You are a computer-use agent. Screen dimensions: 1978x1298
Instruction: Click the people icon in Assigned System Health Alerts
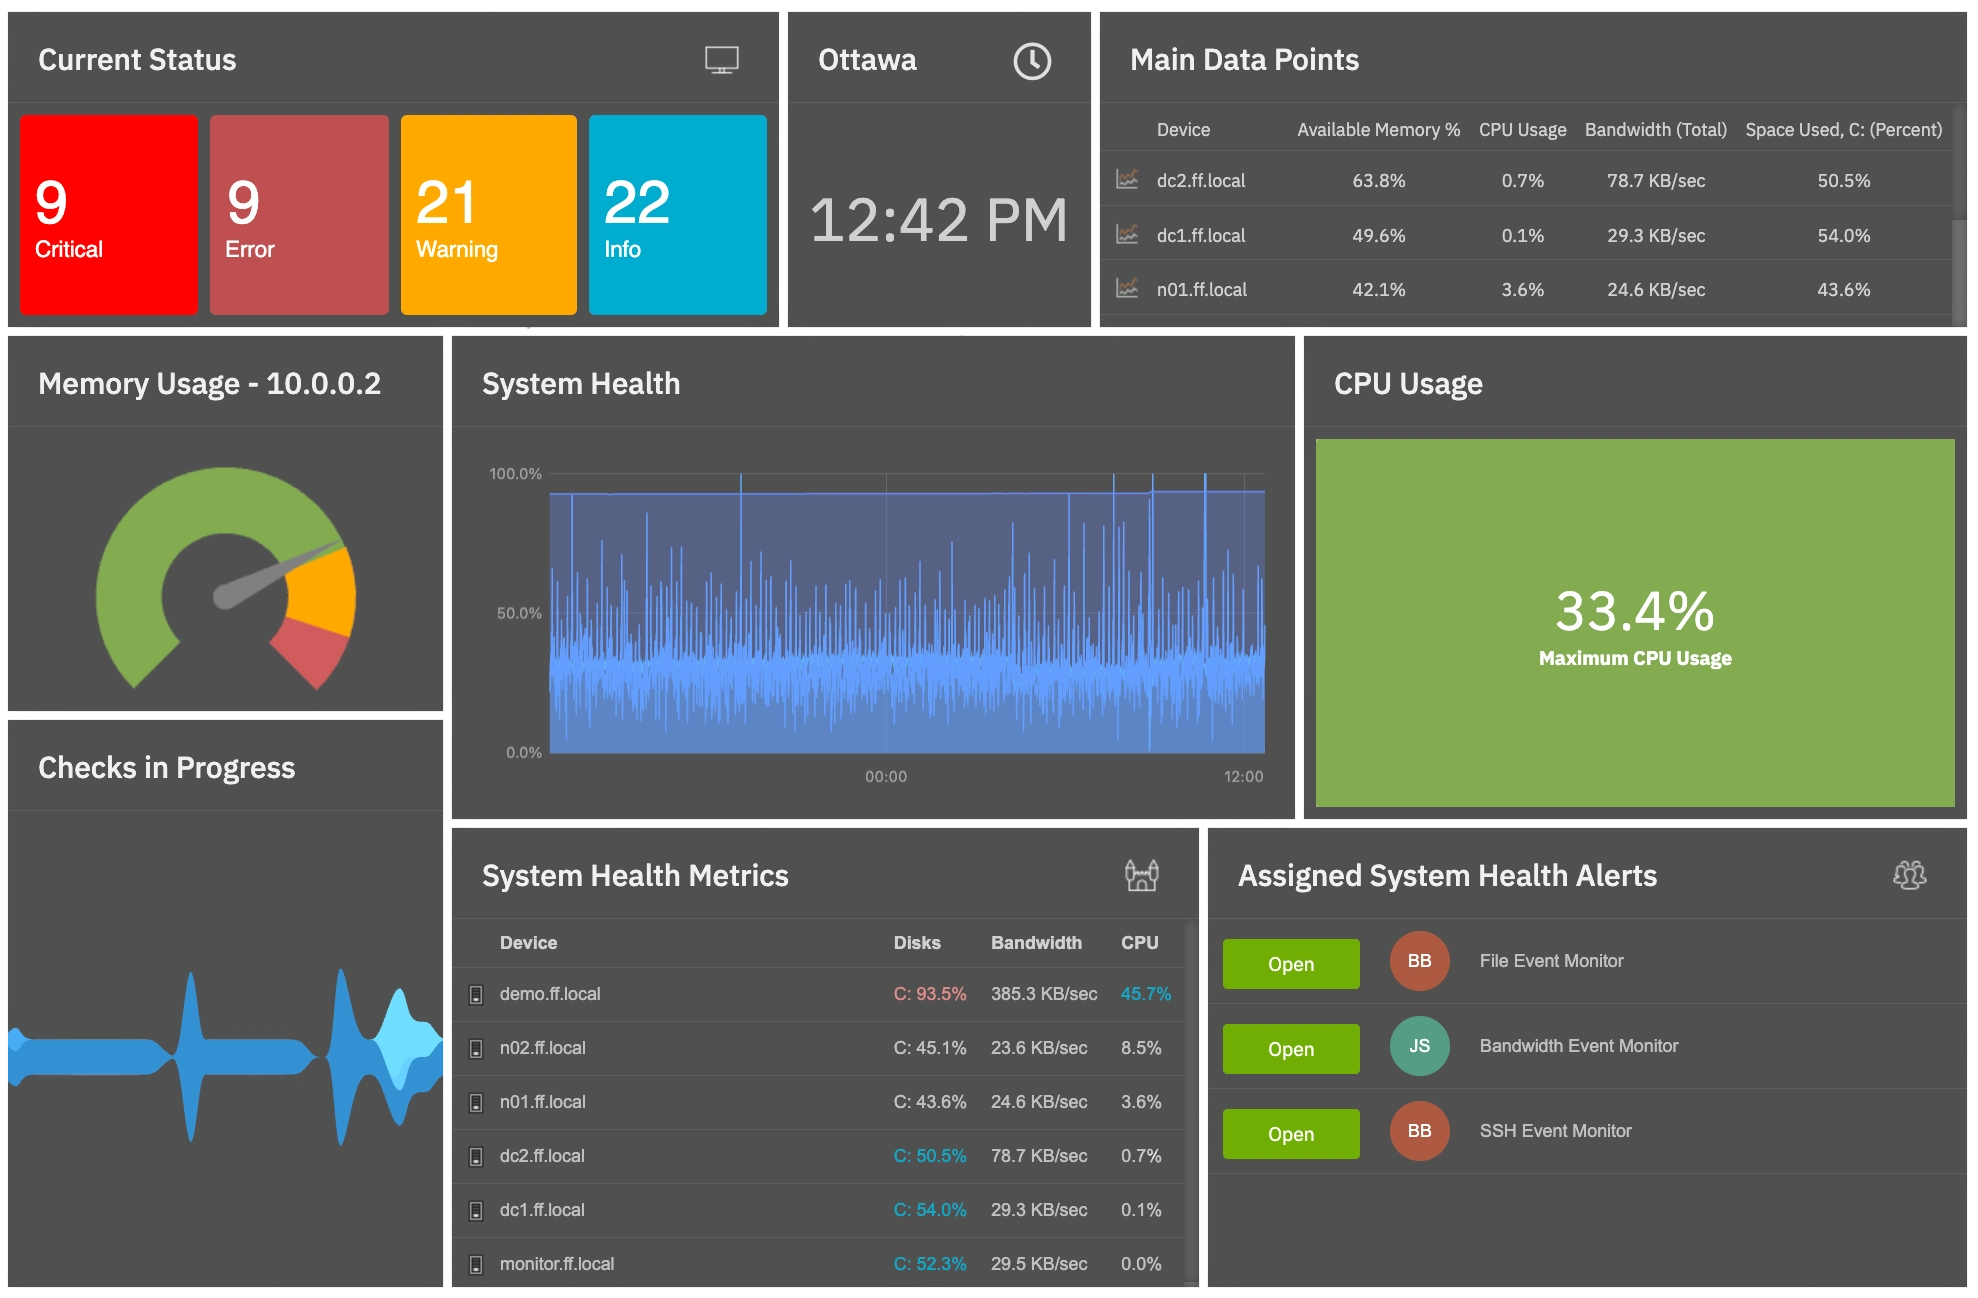coord(1909,875)
